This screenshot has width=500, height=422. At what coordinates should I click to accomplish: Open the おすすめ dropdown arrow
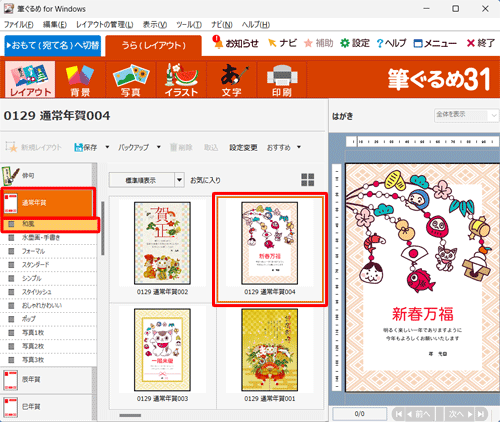coord(299,147)
